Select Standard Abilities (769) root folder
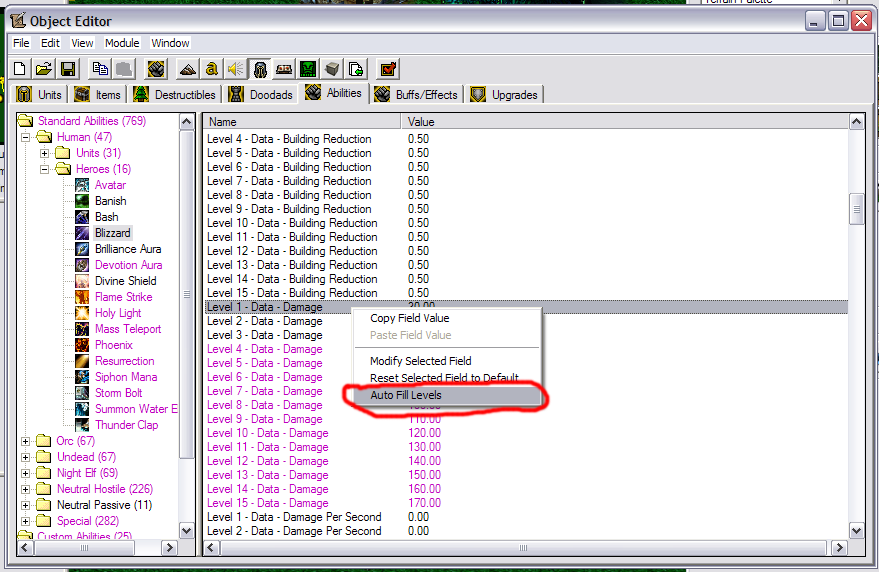This screenshot has height=572, width=879. tap(92, 121)
